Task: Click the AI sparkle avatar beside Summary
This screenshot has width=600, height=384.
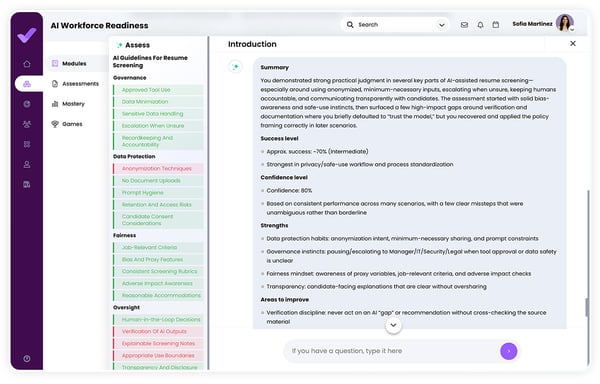Action: tap(235, 67)
